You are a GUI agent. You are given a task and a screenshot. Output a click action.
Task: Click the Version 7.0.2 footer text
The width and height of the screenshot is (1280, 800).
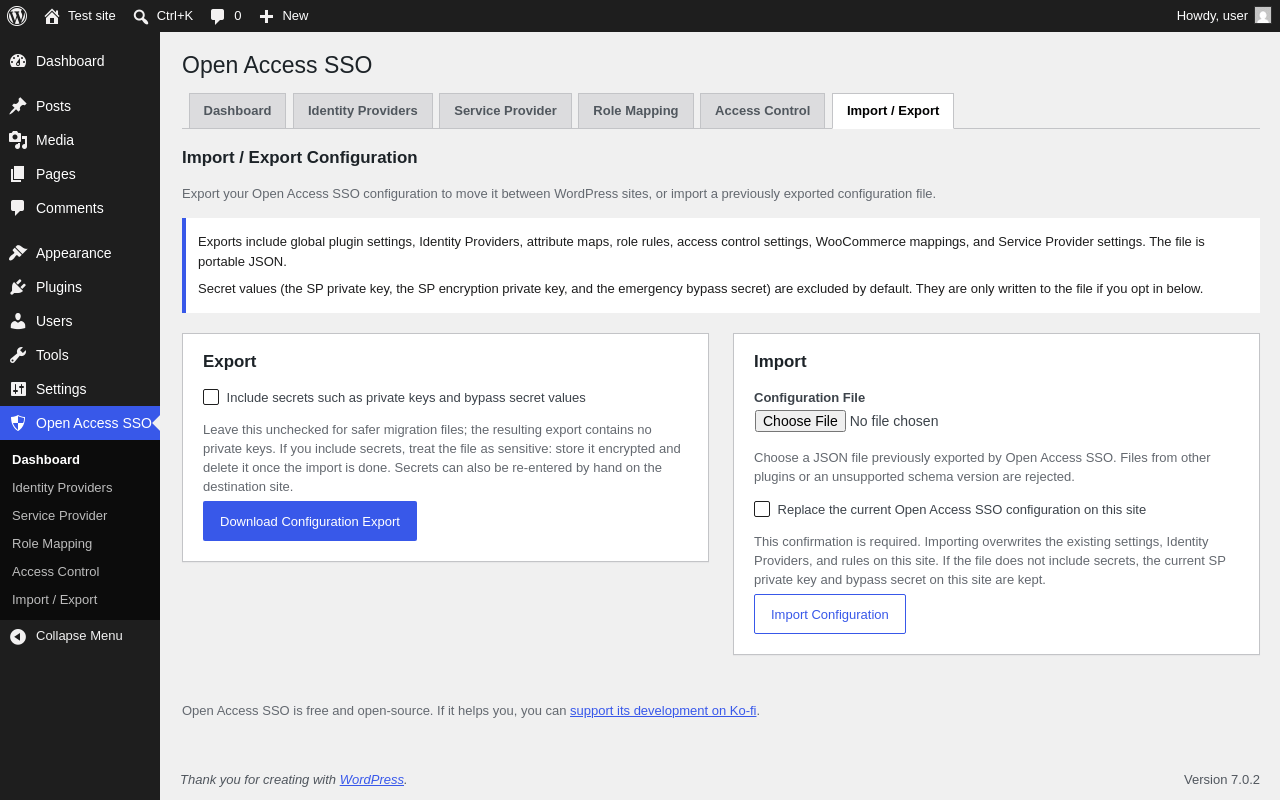click(1222, 779)
